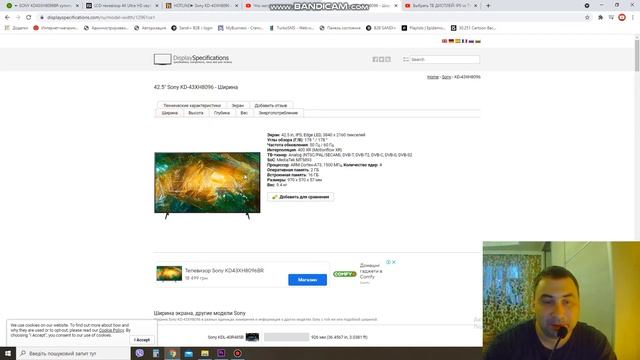The width and height of the screenshot is (640, 360).
Task: Close the advertisement with the X icon
Action: (394, 262)
